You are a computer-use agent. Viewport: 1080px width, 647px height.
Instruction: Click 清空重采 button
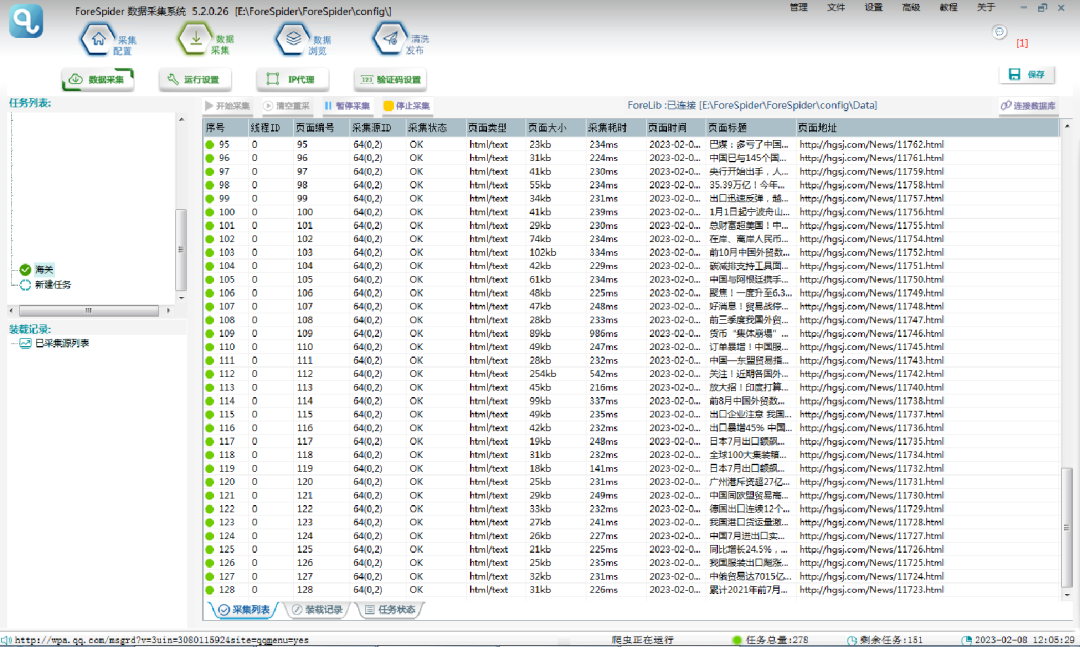287,105
